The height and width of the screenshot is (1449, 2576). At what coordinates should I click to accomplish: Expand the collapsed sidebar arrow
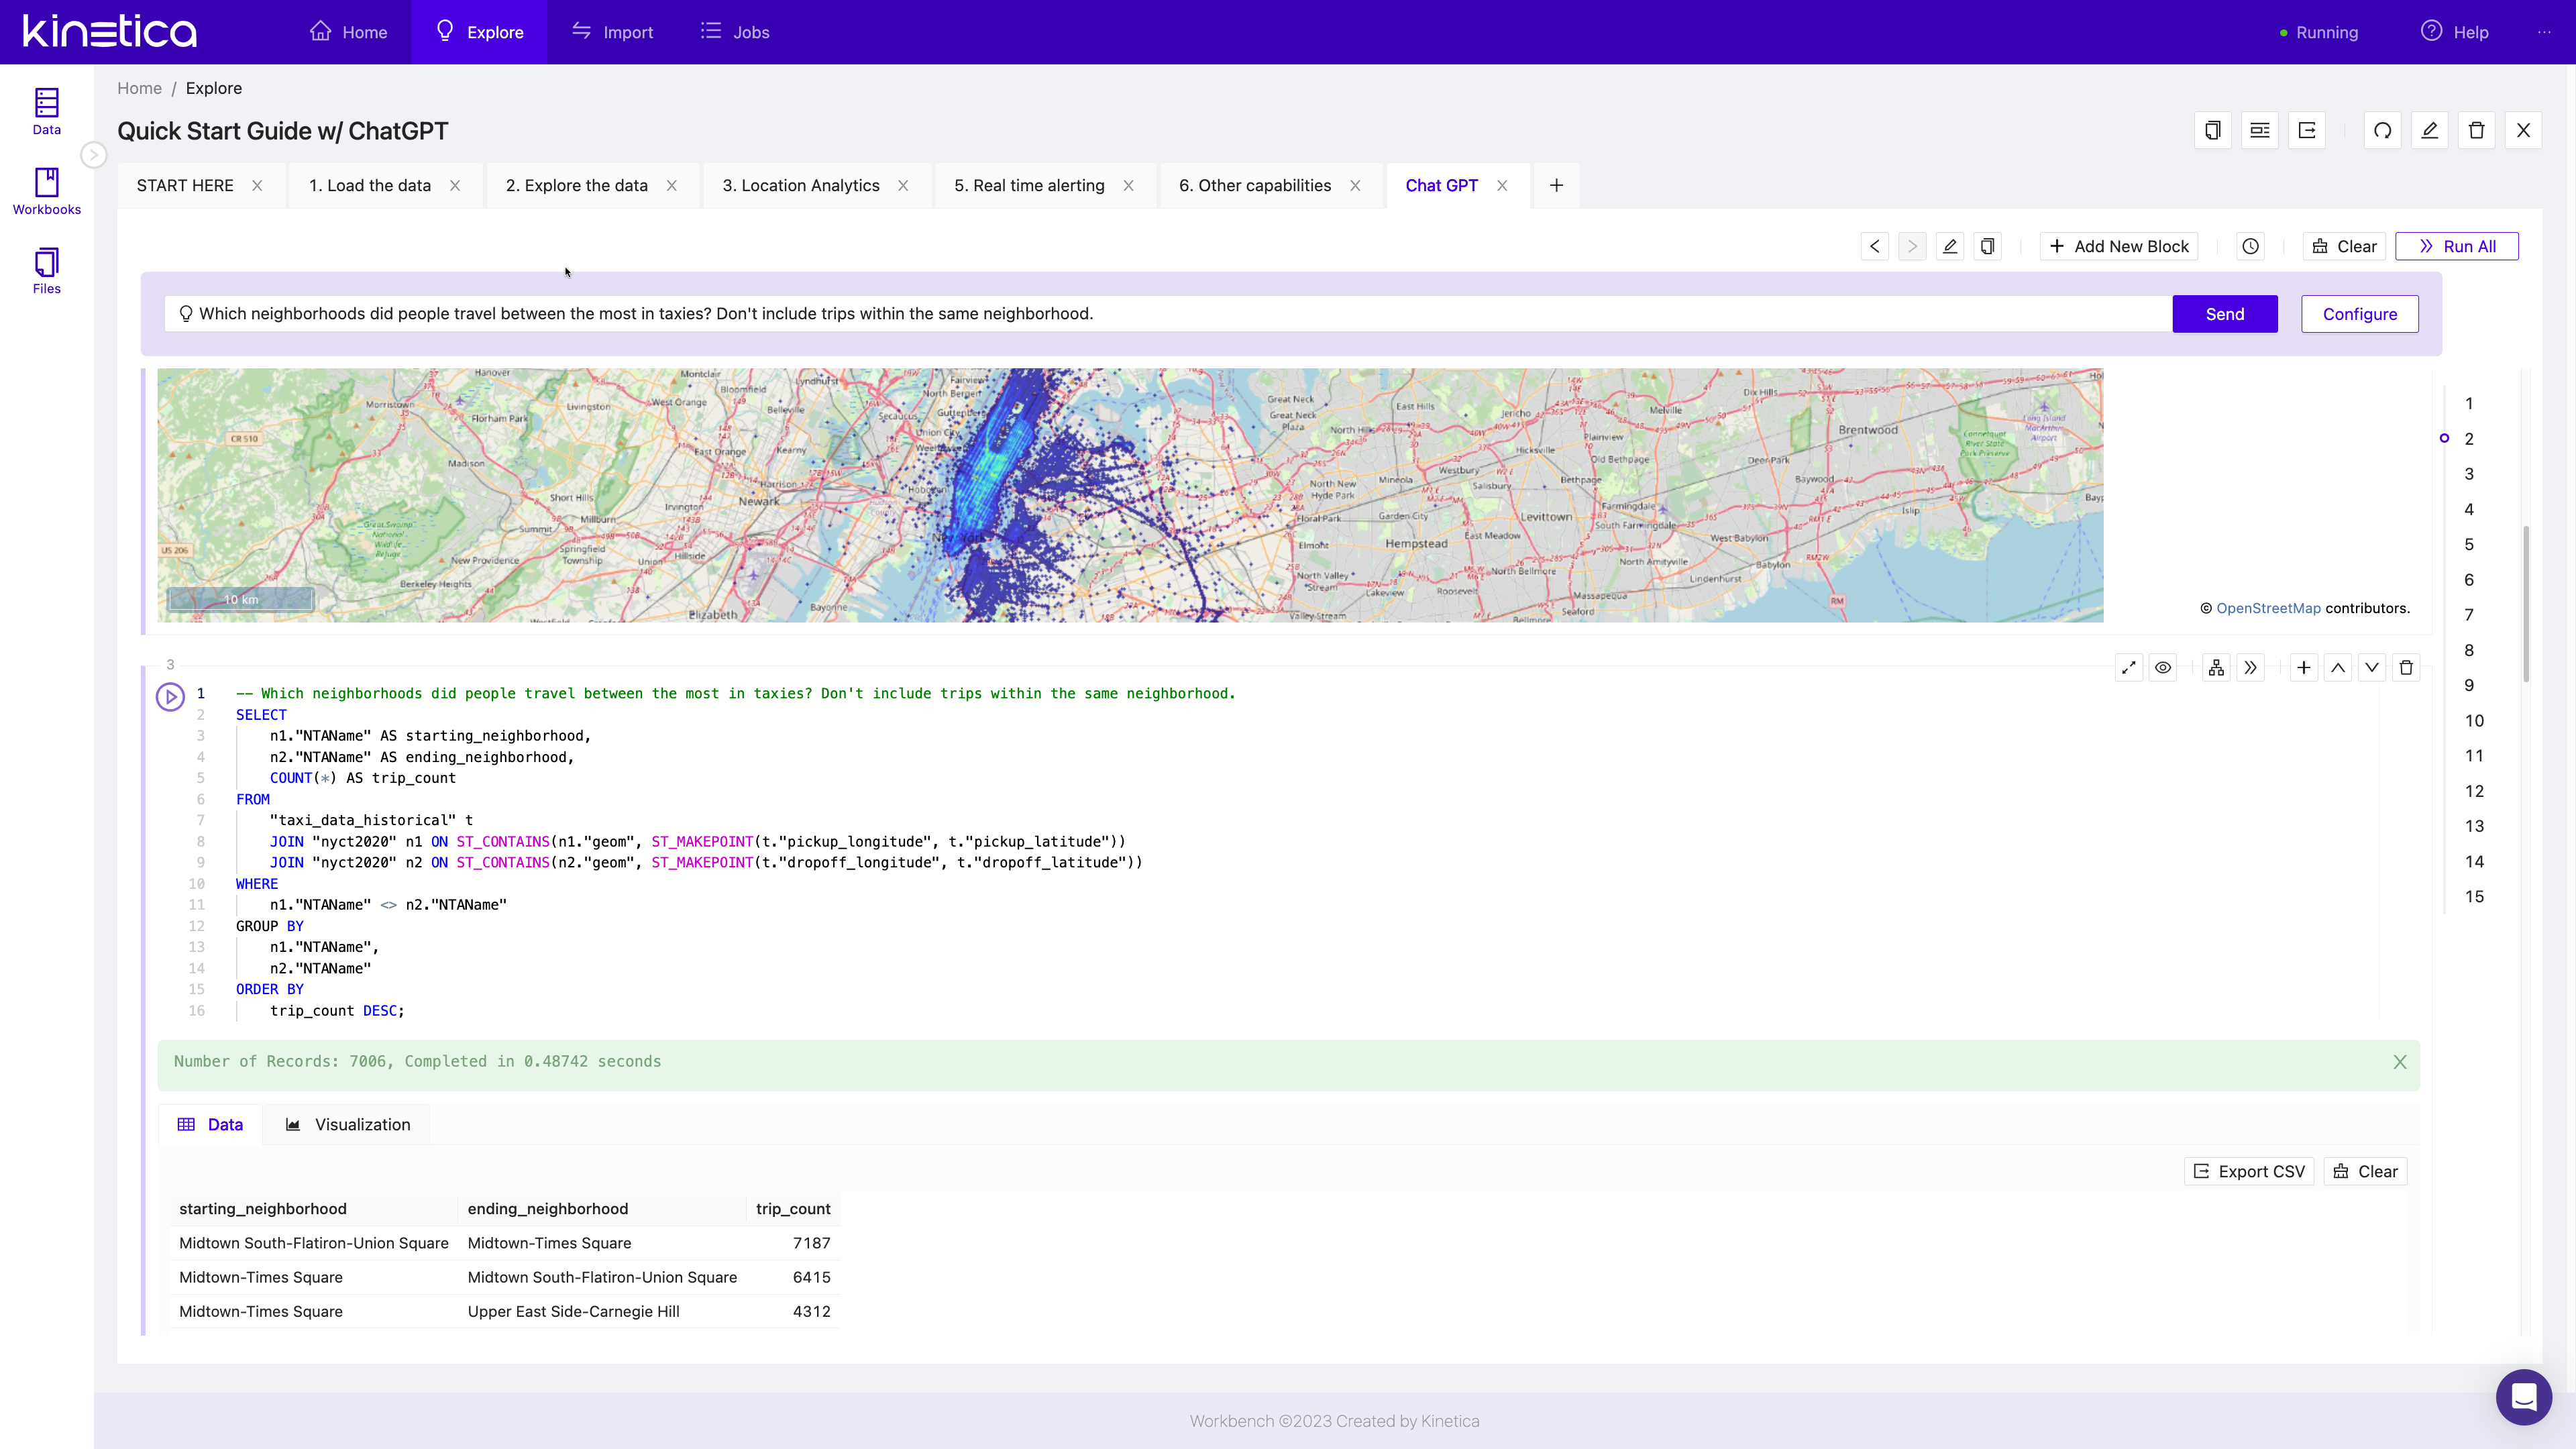pyautogui.click(x=93, y=155)
